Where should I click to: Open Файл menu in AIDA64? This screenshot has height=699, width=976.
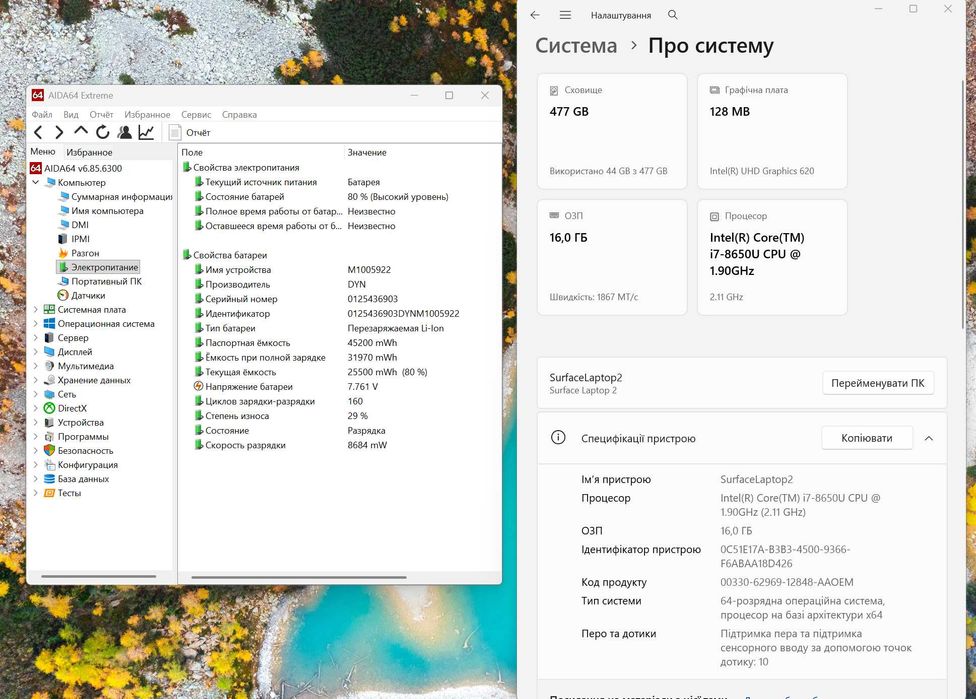point(42,115)
